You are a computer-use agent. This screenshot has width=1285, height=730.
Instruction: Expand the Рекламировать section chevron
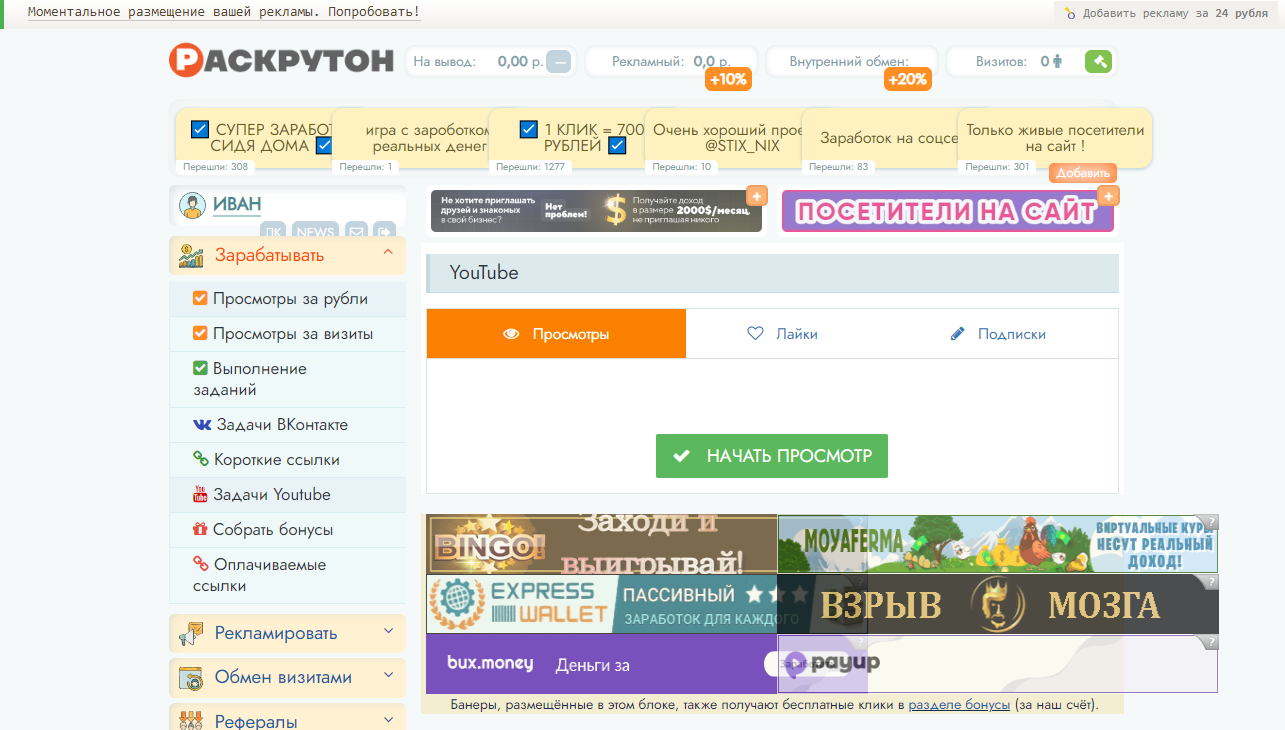click(x=389, y=632)
